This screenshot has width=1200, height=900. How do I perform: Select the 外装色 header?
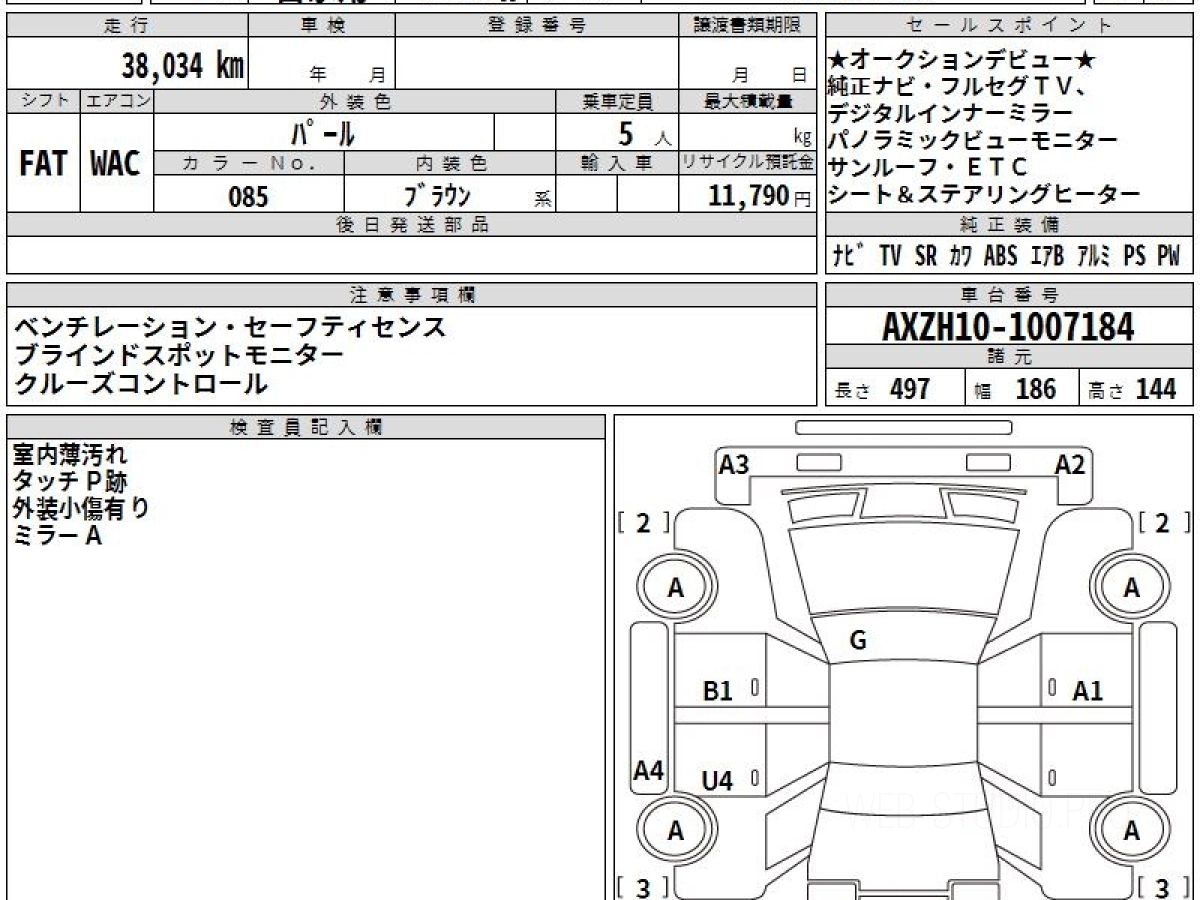click(x=355, y=101)
